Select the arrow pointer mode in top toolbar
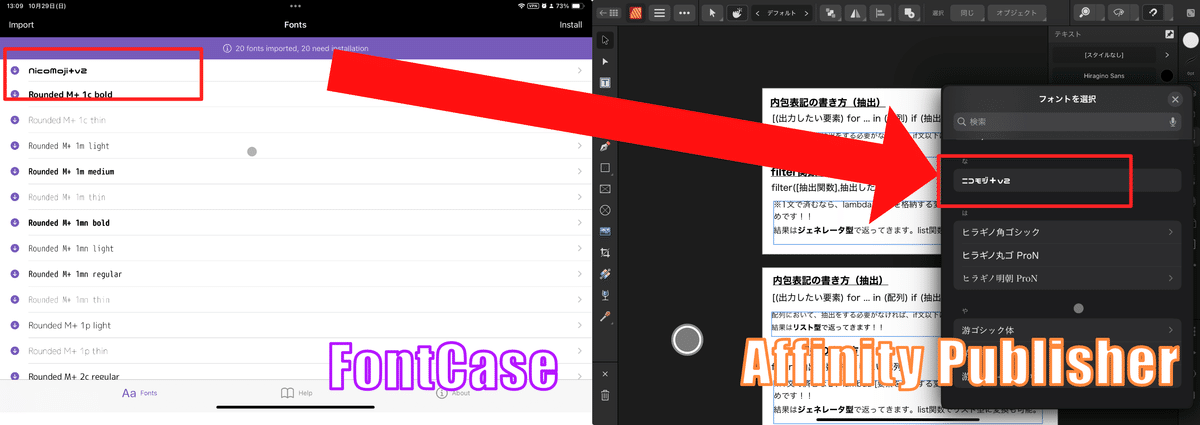The width and height of the screenshot is (1200, 425). coord(712,13)
